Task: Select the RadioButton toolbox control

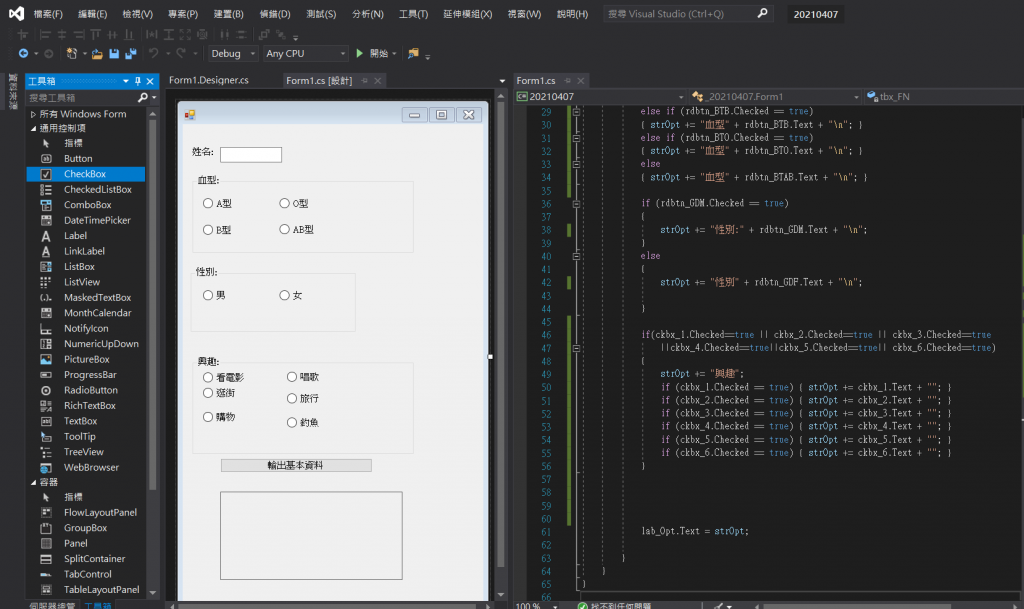Action: (90, 390)
